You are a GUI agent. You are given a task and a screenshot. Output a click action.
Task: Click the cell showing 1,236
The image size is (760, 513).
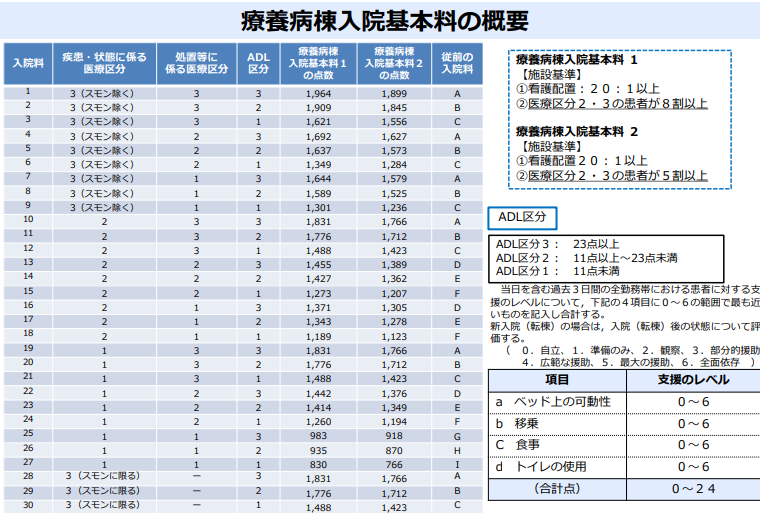click(394, 208)
